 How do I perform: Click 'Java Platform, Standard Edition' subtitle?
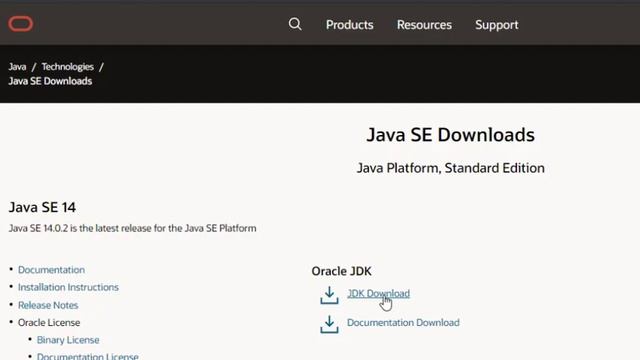(x=451, y=168)
